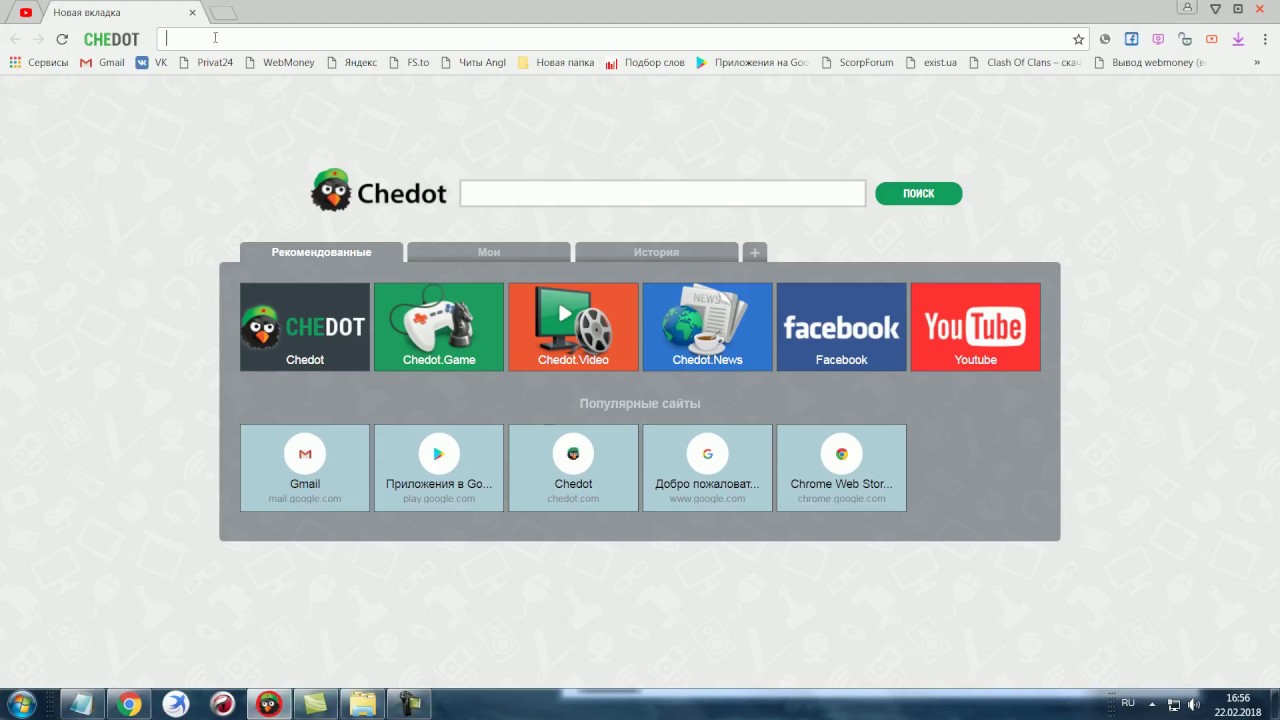Show hidden system tray icons
1280x720 pixels.
point(1152,705)
